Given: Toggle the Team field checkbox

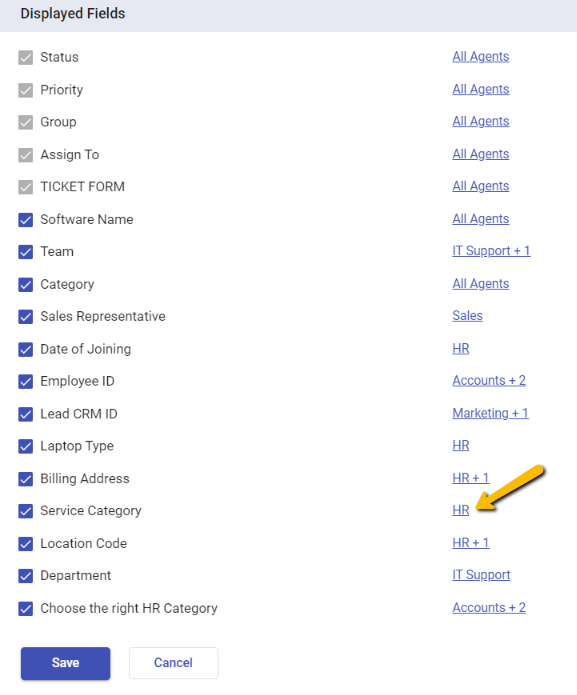Looking at the screenshot, I should (x=26, y=252).
